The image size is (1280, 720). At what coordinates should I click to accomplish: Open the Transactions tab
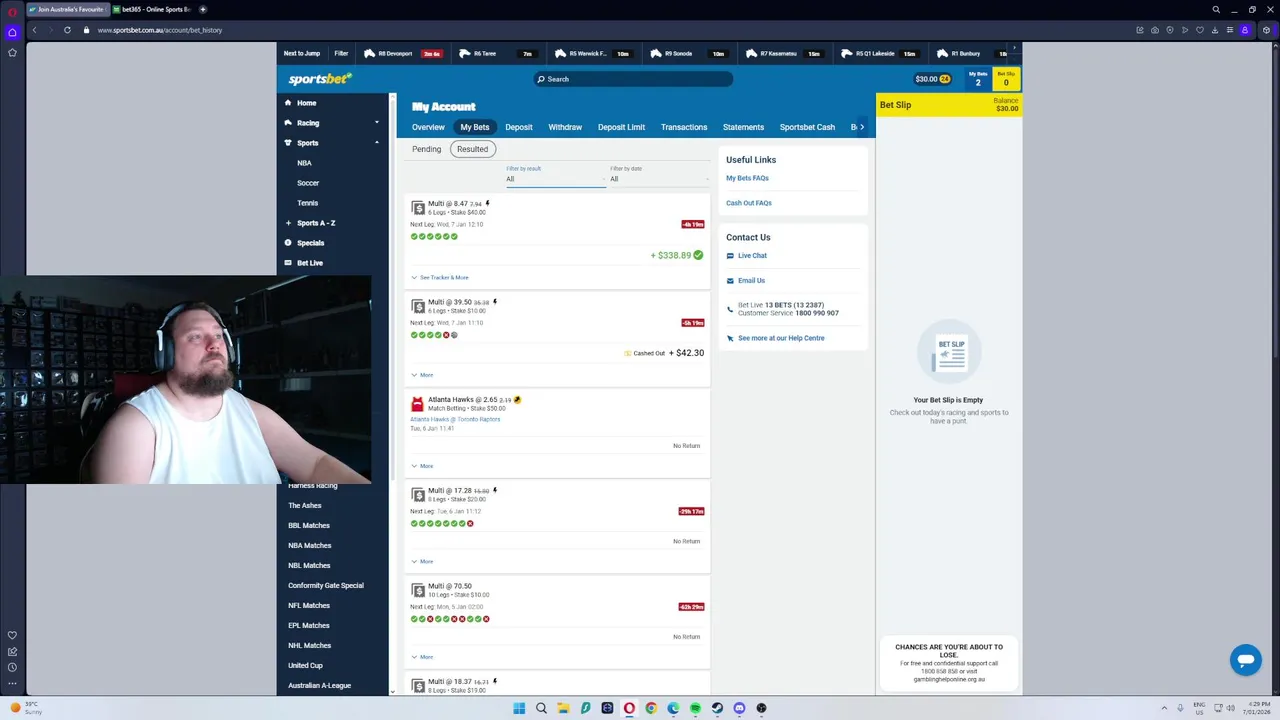[x=684, y=127]
